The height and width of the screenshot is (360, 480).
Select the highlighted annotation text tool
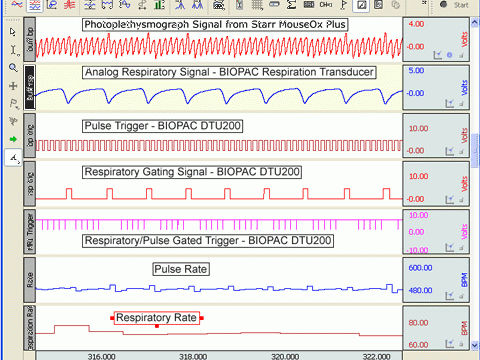click(14, 157)
